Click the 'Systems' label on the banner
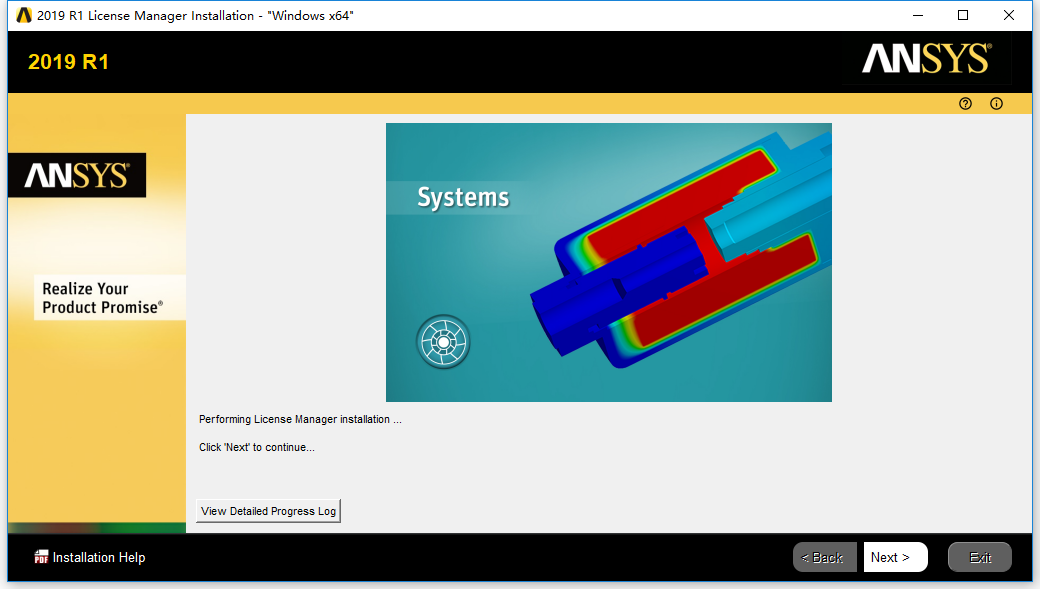 coord(463,198)
